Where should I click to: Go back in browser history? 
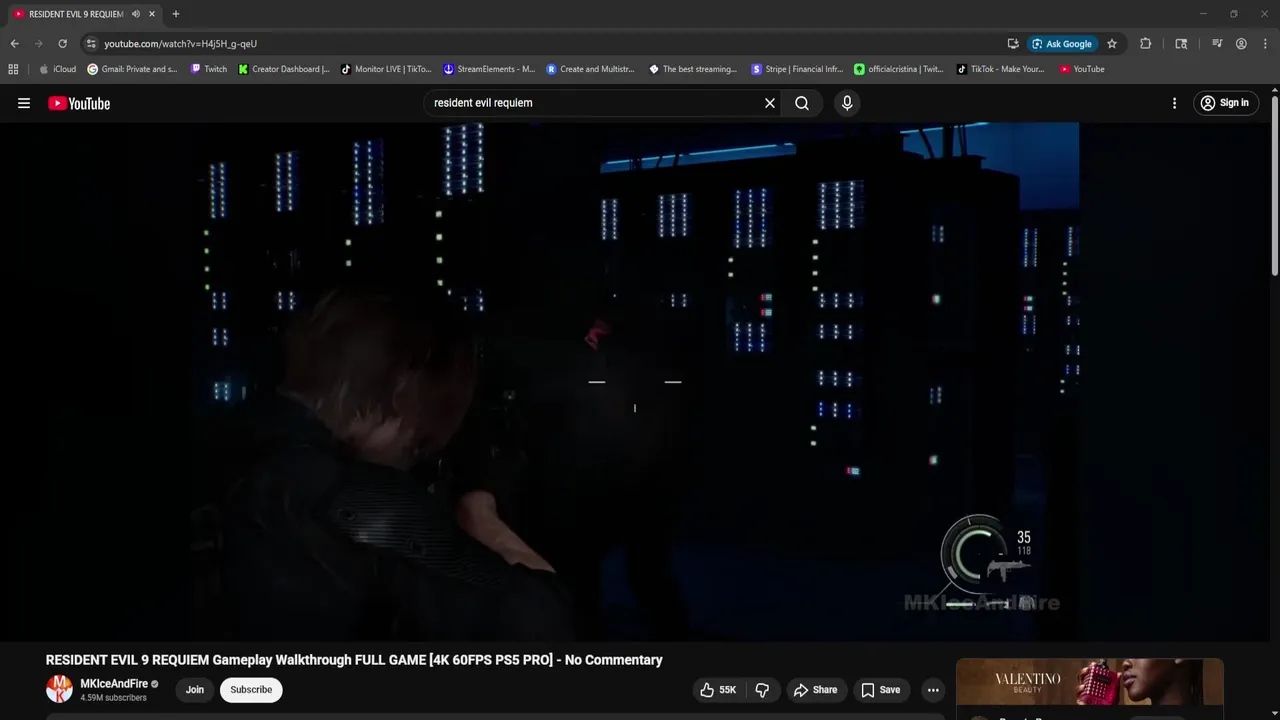(x=14, y=44)
